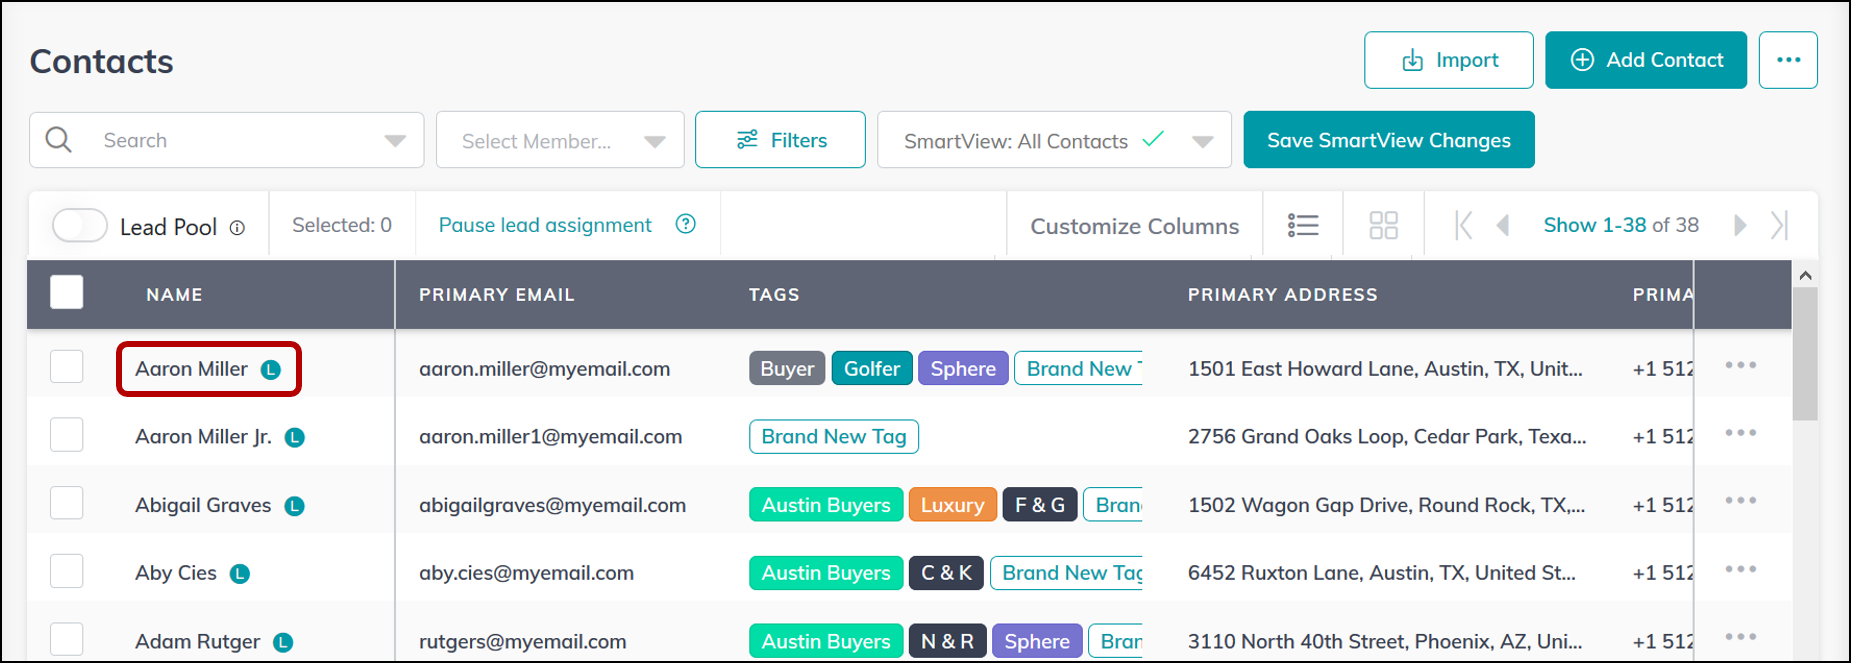
Task: Sort by PRIMARY EMAIL column header
Action: [497, 295]
